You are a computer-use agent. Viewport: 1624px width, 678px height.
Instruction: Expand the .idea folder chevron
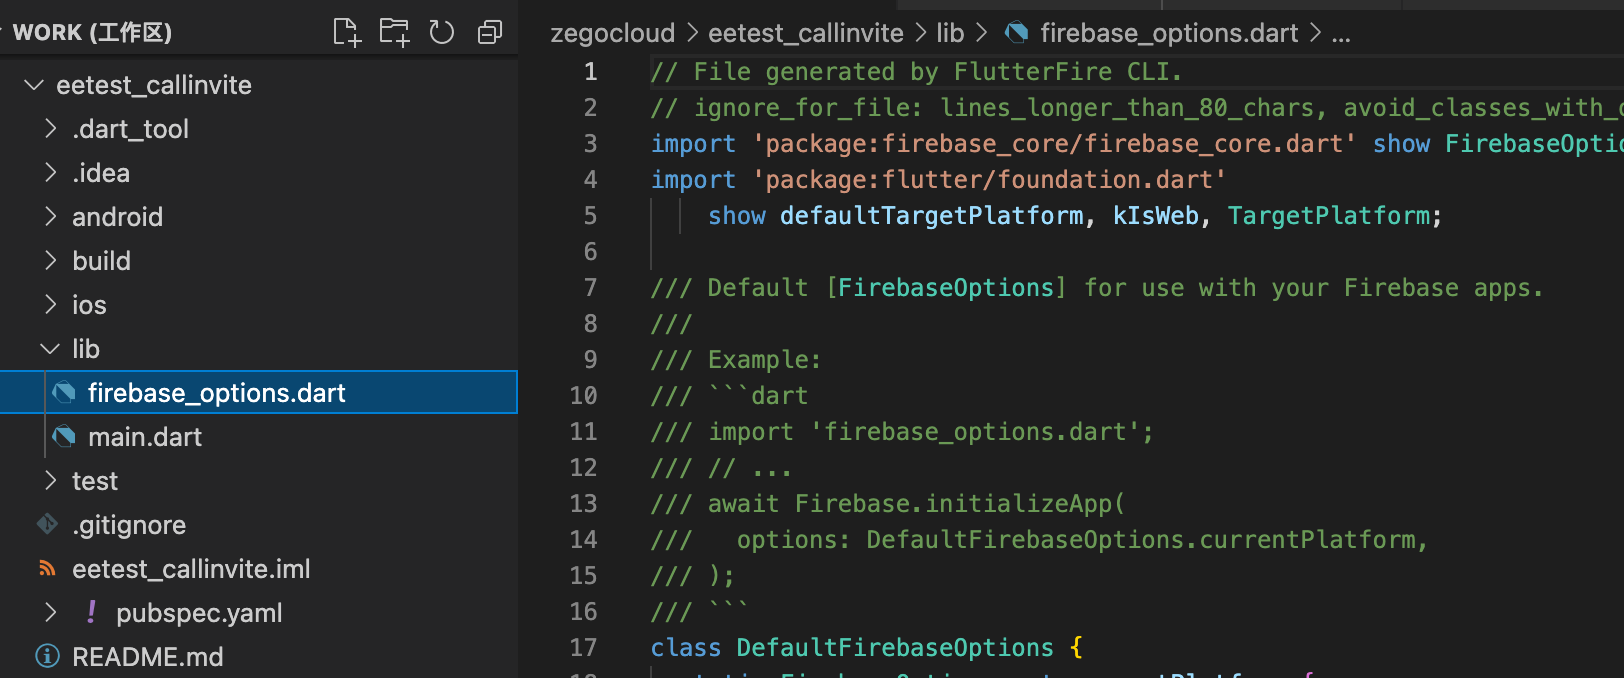click(51, 173)
